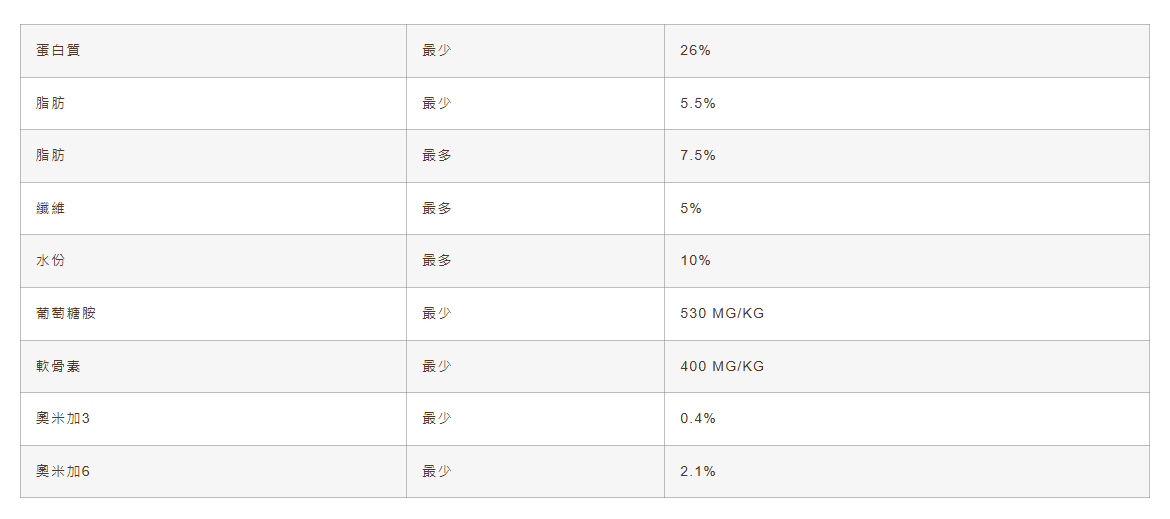Select the 530 MG/KG value cell
This screenshot has height=519, width=1170.
[x=722, y=313]
